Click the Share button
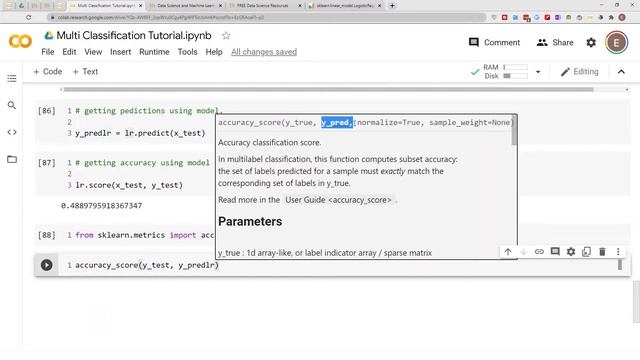640x360 pixels. 555,42
